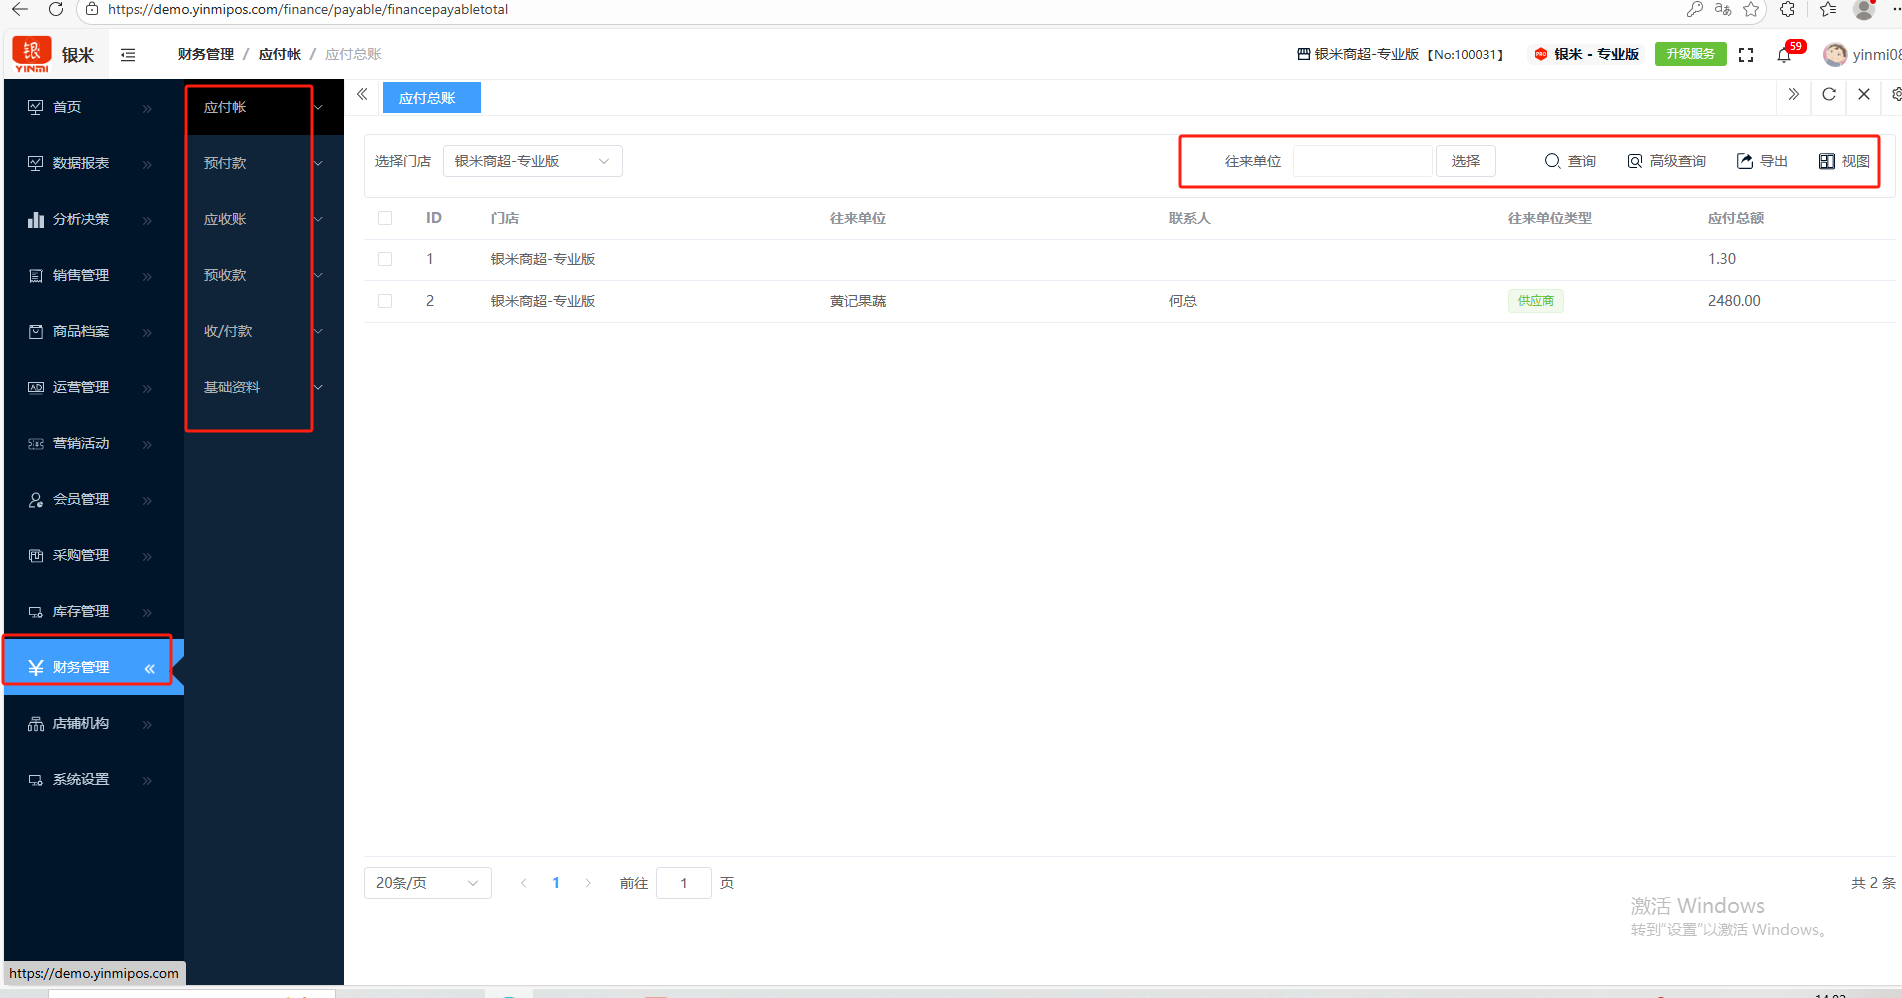Click the 高级查询 advanced search

(x=1666, y=161)
